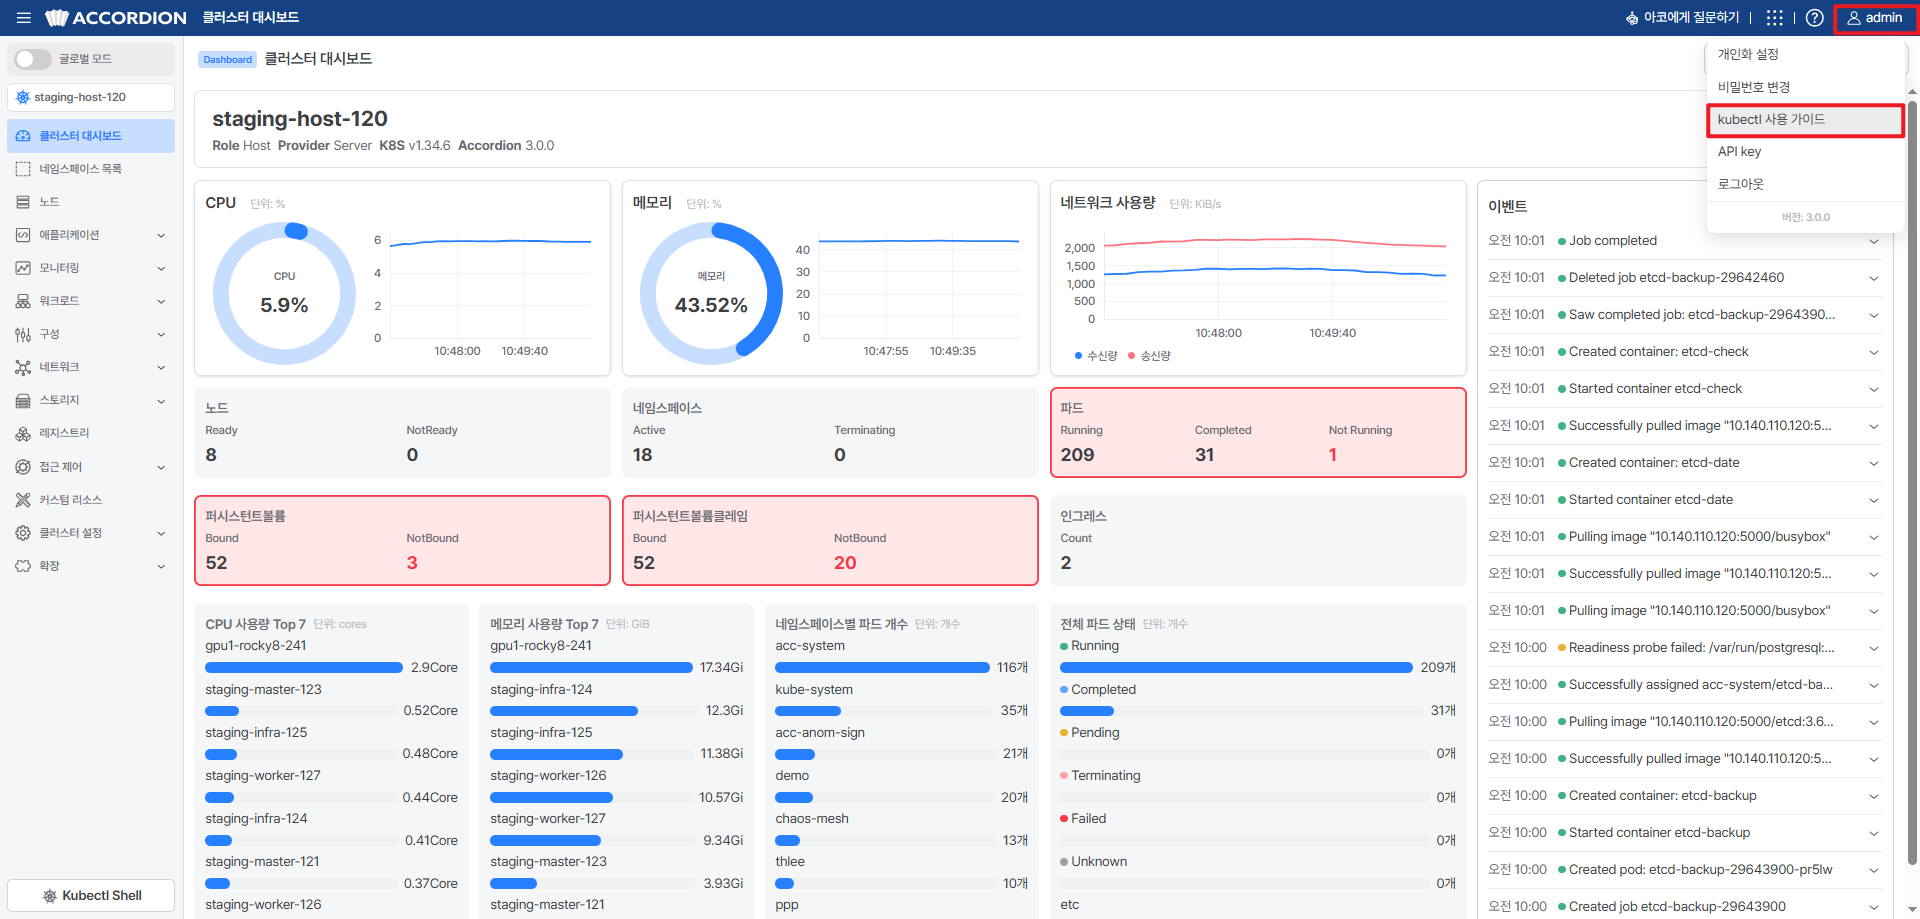Open the namespace list (네임스페이스 목록) icon
This screenshot has height=919, width=1920.
coord(23,169)
